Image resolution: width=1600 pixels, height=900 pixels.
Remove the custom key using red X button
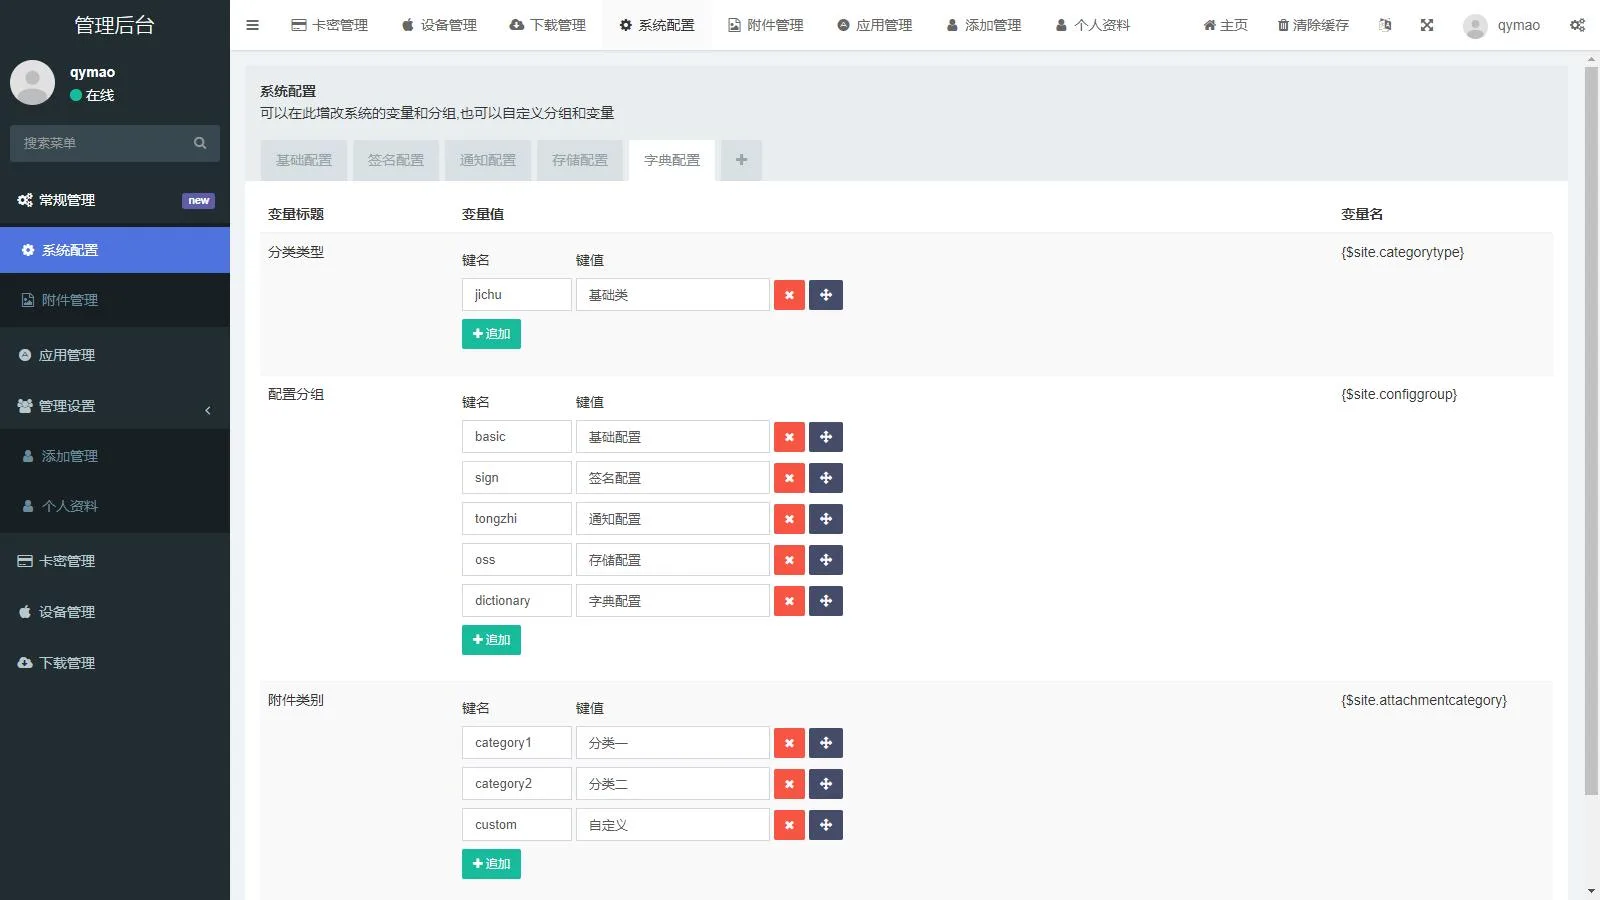(x=789, y=824)
